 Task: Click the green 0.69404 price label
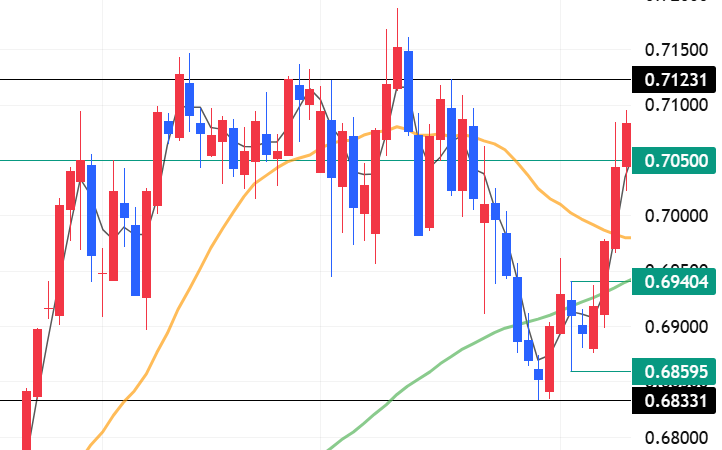click(676, 281)
